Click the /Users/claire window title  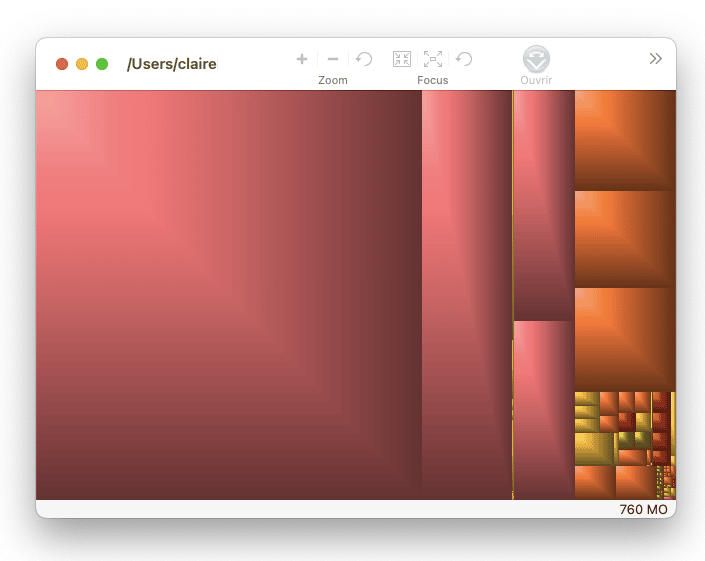171,64
